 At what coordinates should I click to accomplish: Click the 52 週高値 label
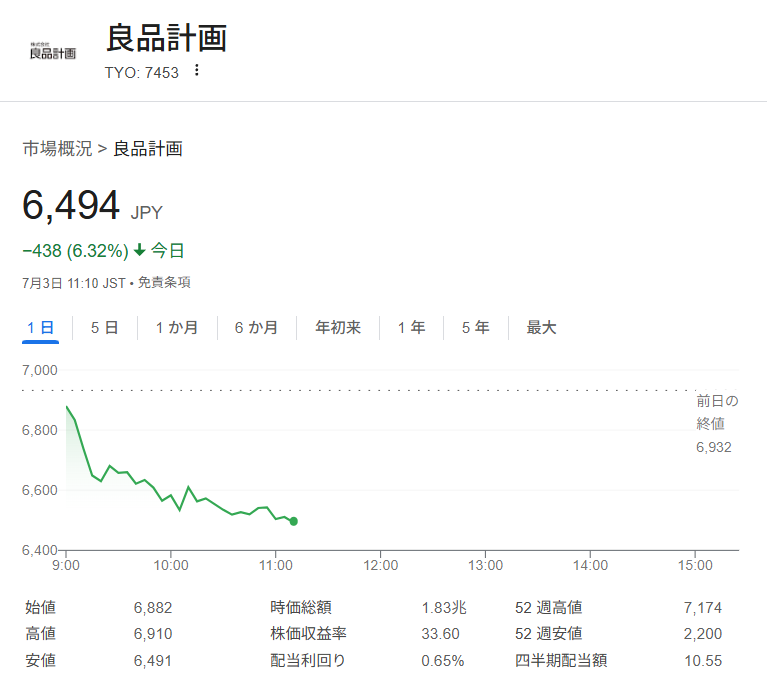549,608
